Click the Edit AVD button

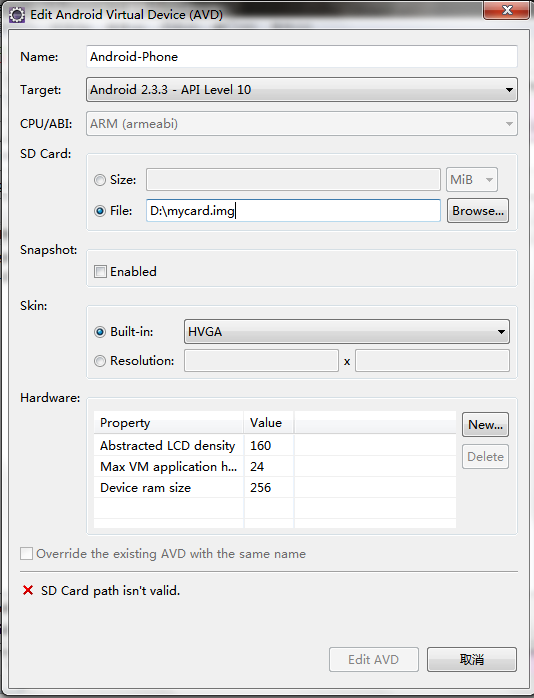[374, 659]
